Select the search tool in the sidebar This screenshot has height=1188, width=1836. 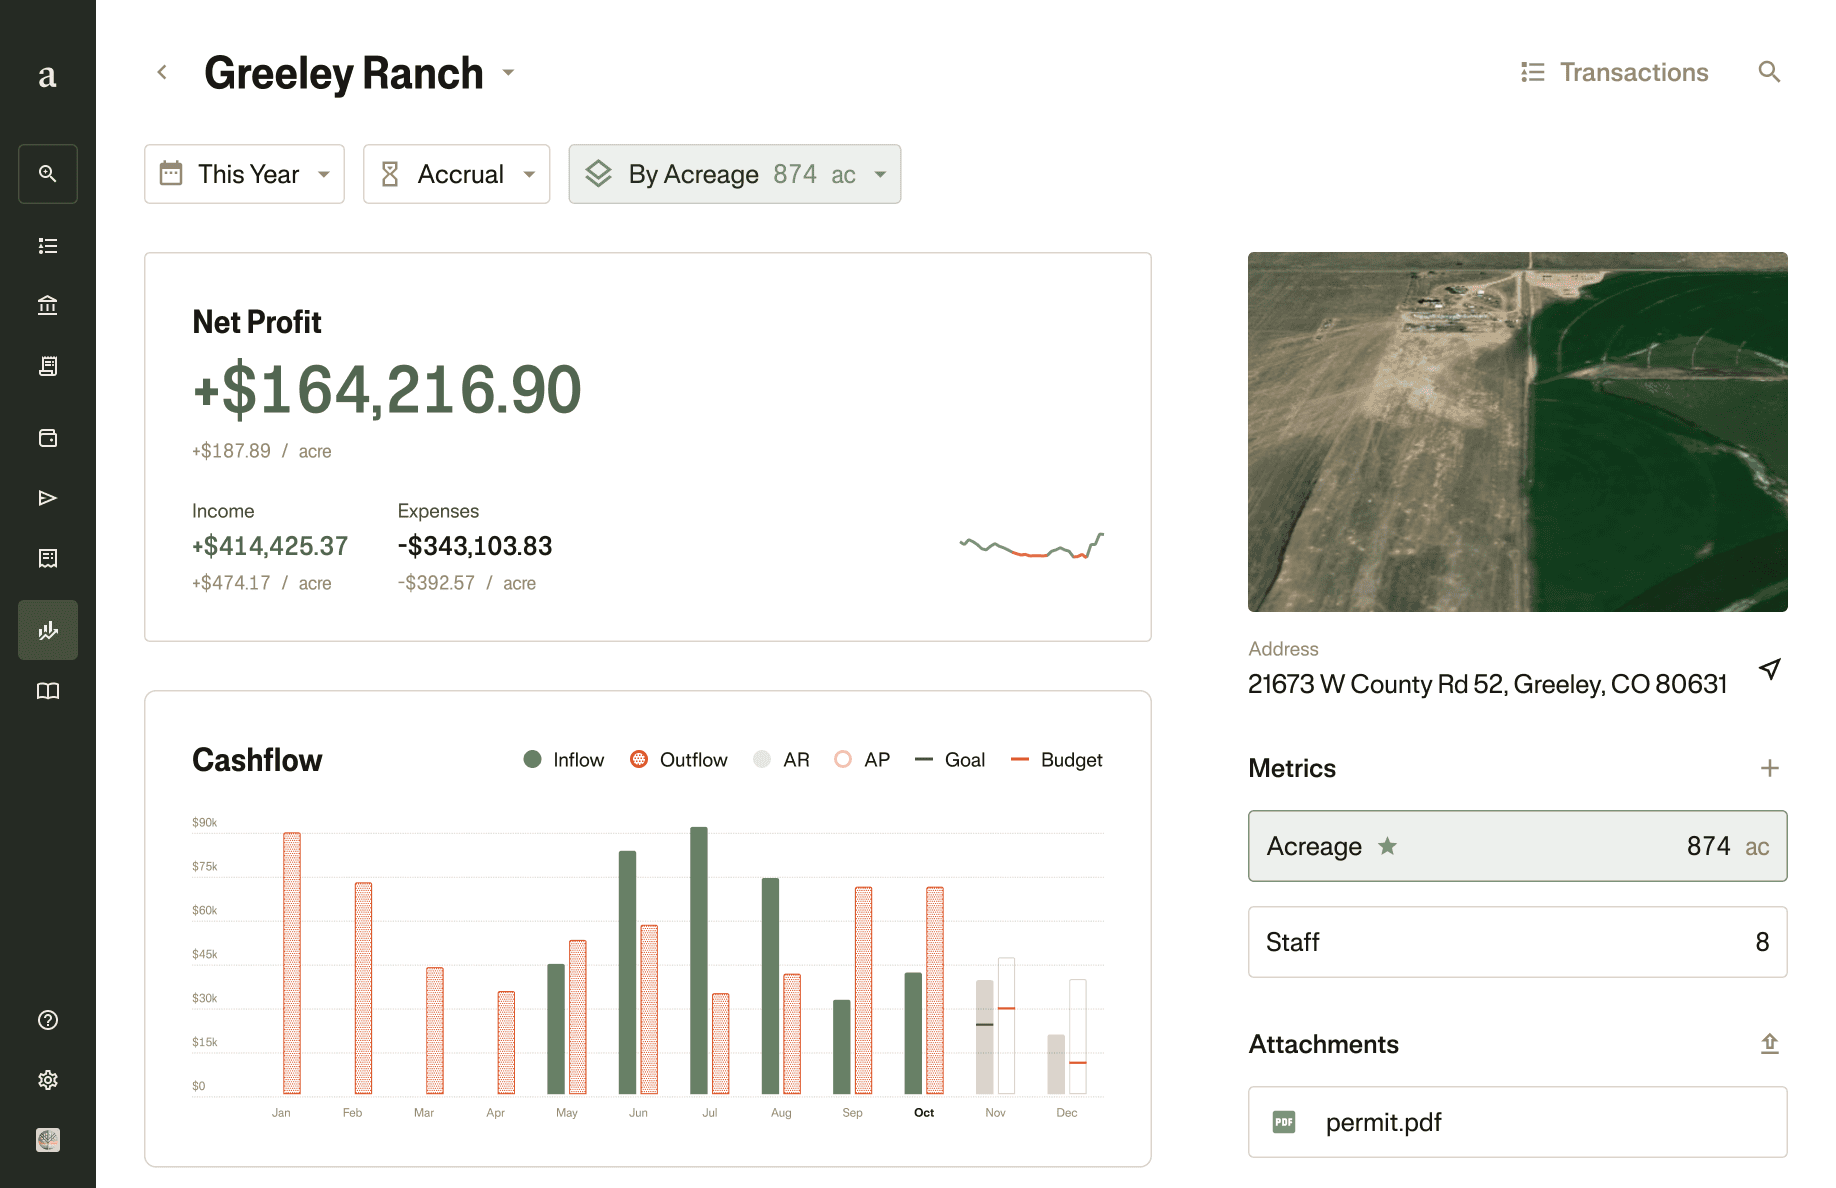click(47, 173)
